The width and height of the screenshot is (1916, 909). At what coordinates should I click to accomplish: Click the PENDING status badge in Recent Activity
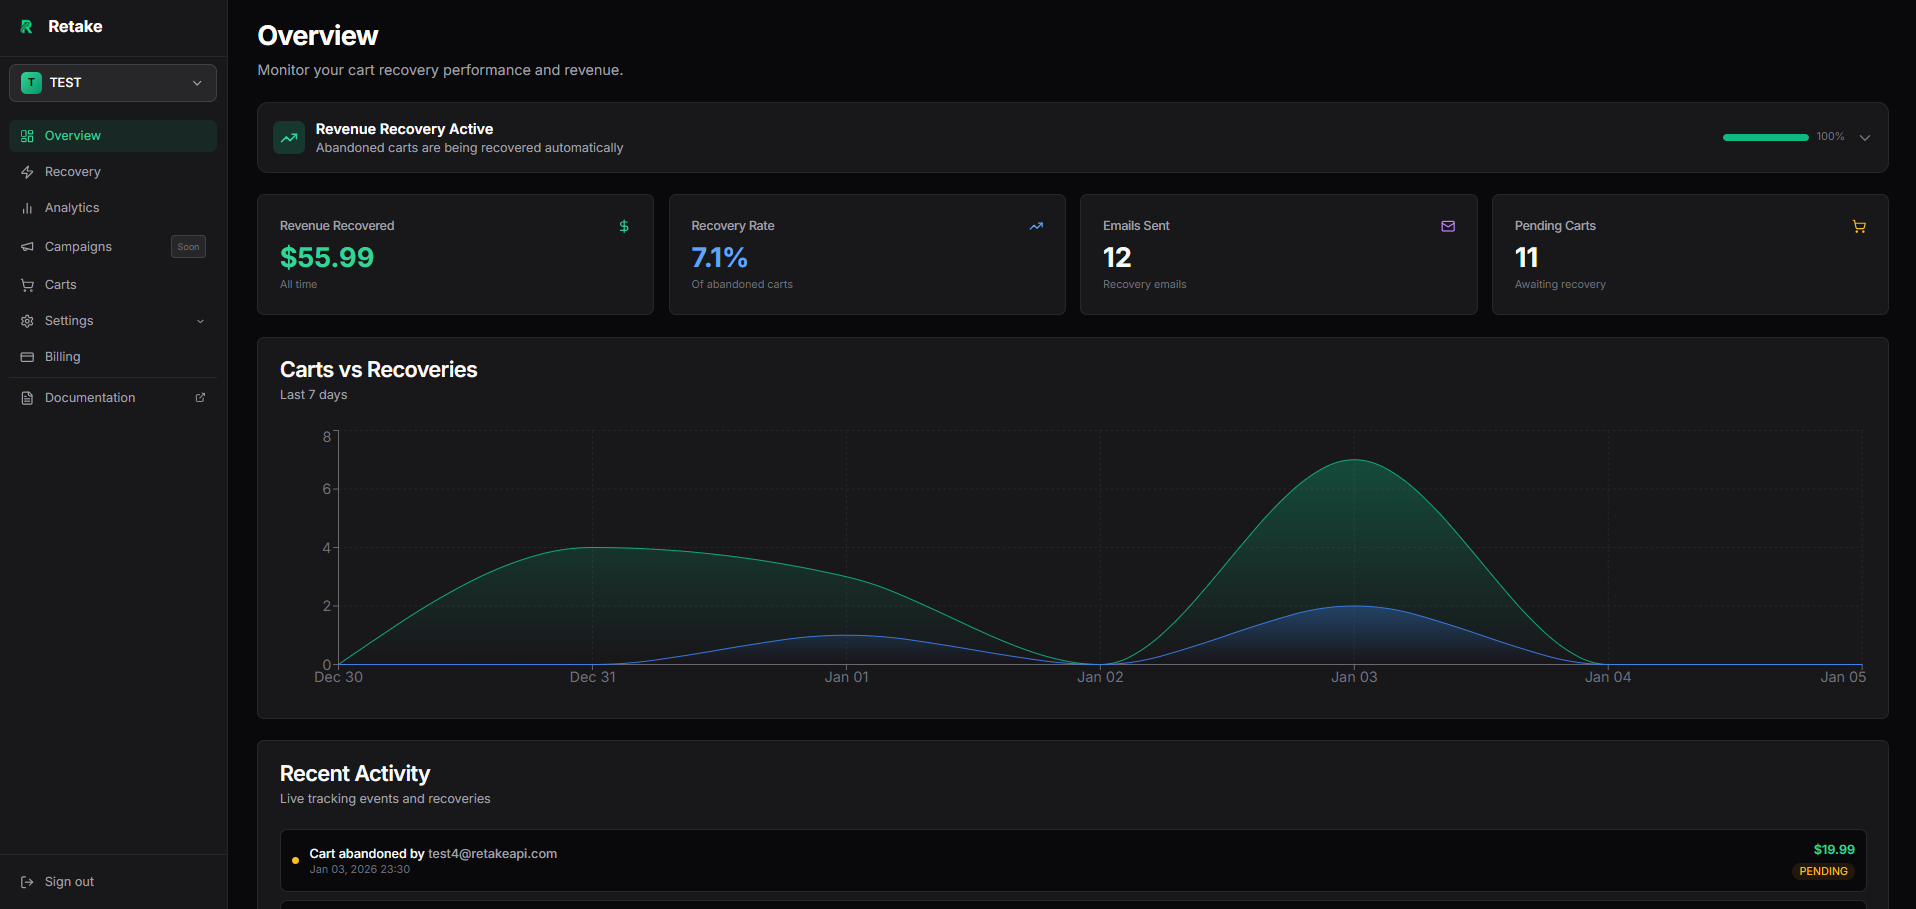click(x=1823, y=871)
